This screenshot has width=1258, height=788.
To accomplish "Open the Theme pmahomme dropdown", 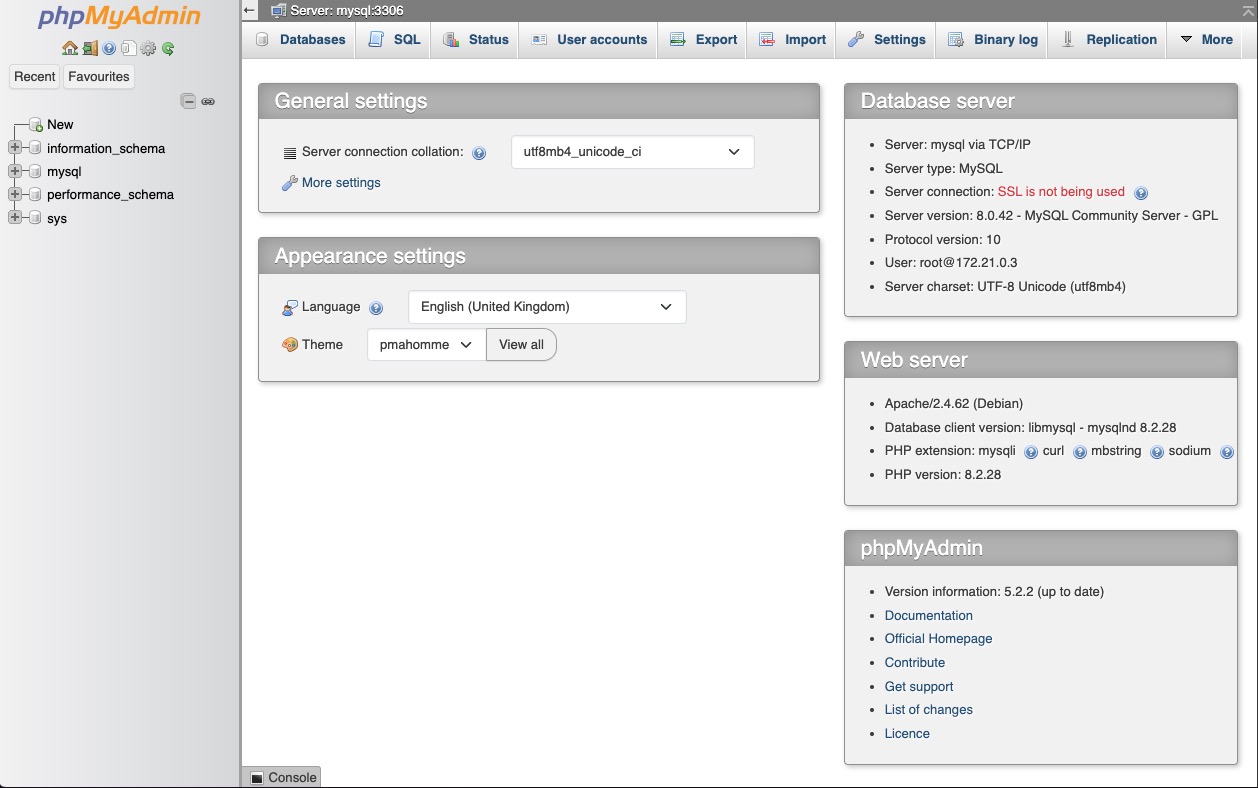I will pos(426,345).
